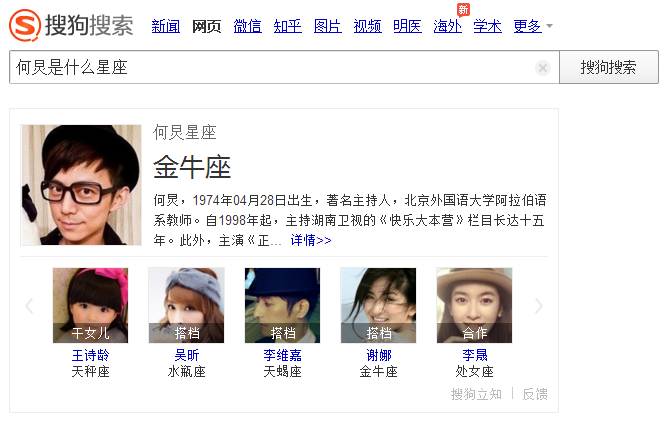Open 何炅's large portrait photo
This screenshot has width=667, height=421.
81,185
